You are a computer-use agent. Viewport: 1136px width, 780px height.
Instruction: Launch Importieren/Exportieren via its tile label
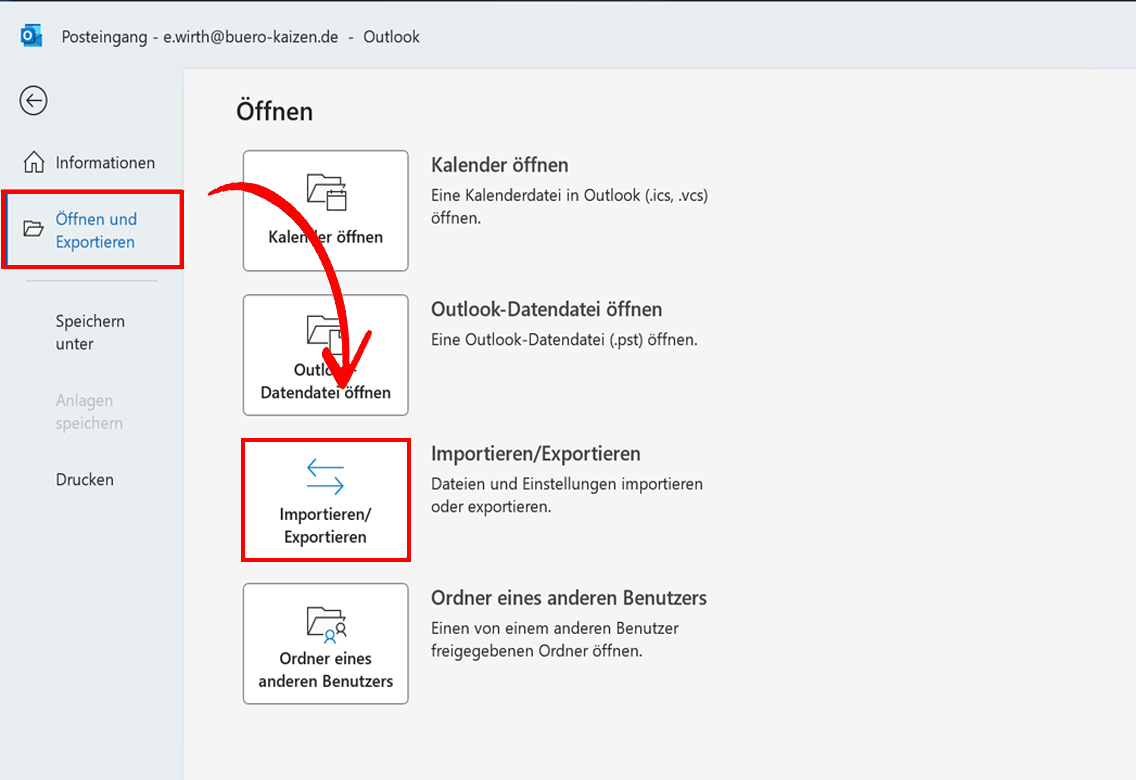pos(325,525)
